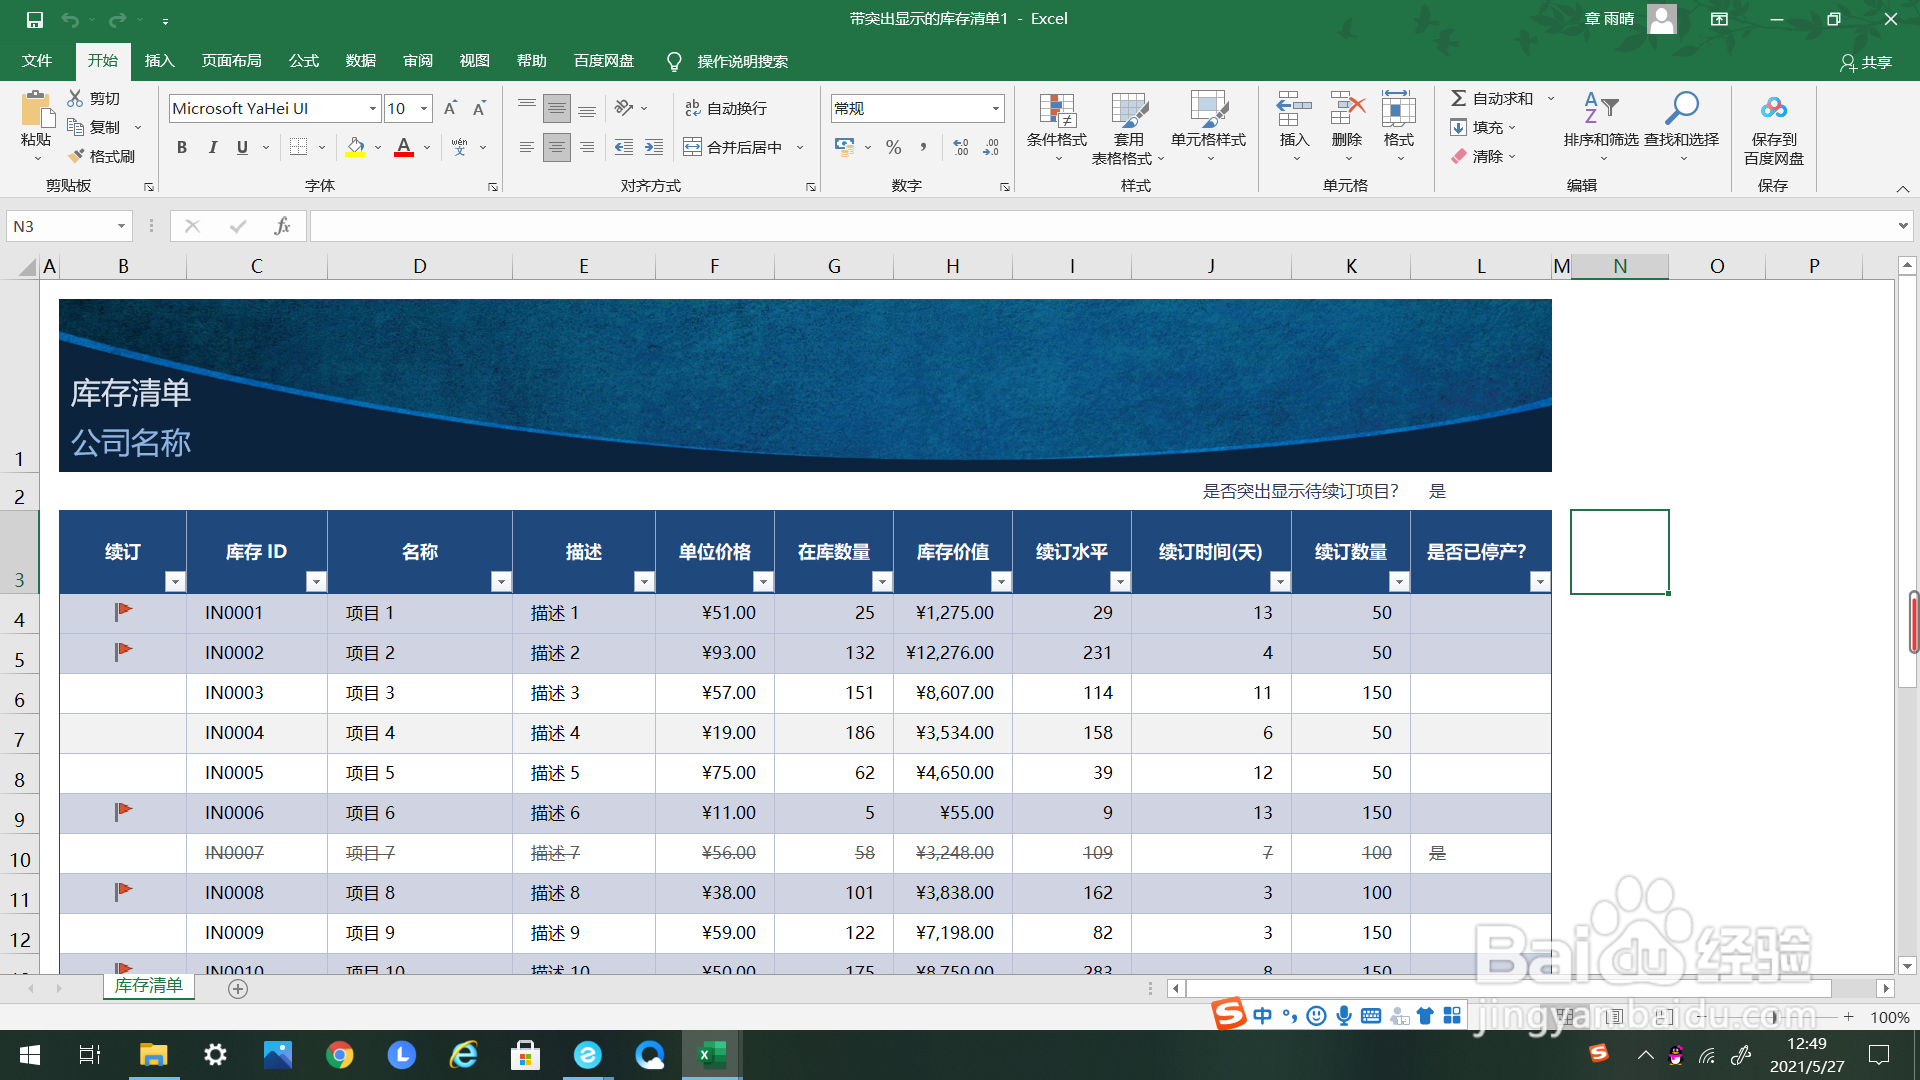Switch to the 插入 ribbon tab
Screen dimensions: 1920x1080
pos(159,61)
